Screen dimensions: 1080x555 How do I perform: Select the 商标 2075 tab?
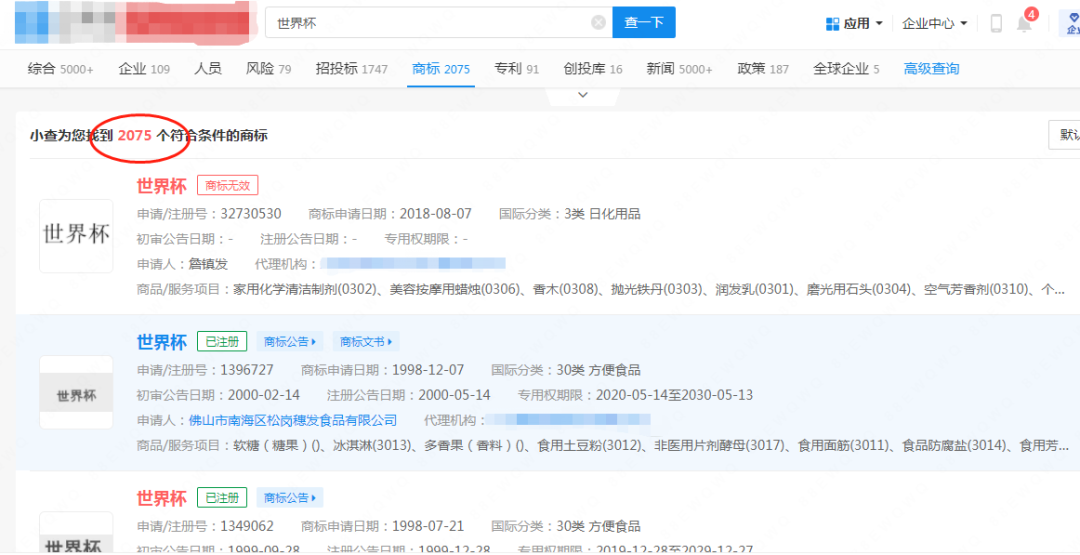click(x=441, y=69)
